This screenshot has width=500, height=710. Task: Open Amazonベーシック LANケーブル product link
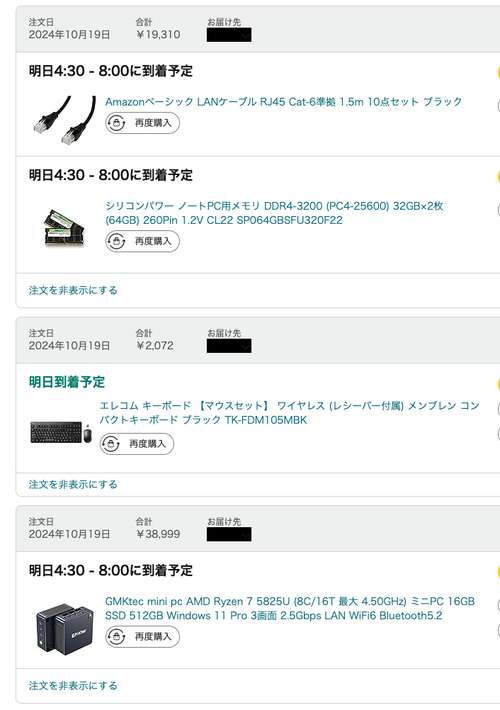pyautogui.click(x=284, y=102)
